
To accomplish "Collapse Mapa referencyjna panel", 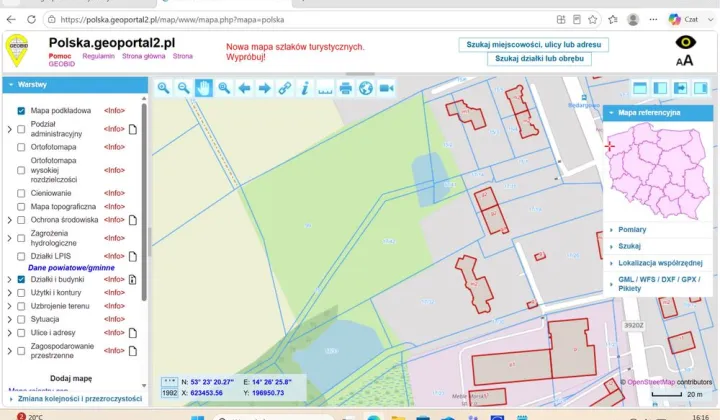I will tap(658, 112).
